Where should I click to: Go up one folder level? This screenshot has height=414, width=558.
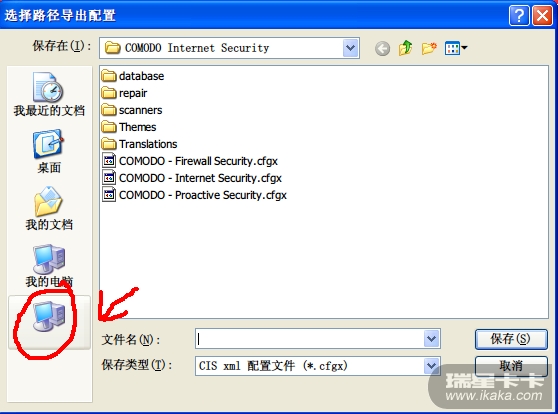pyautogui.click(x=405, y=48)
